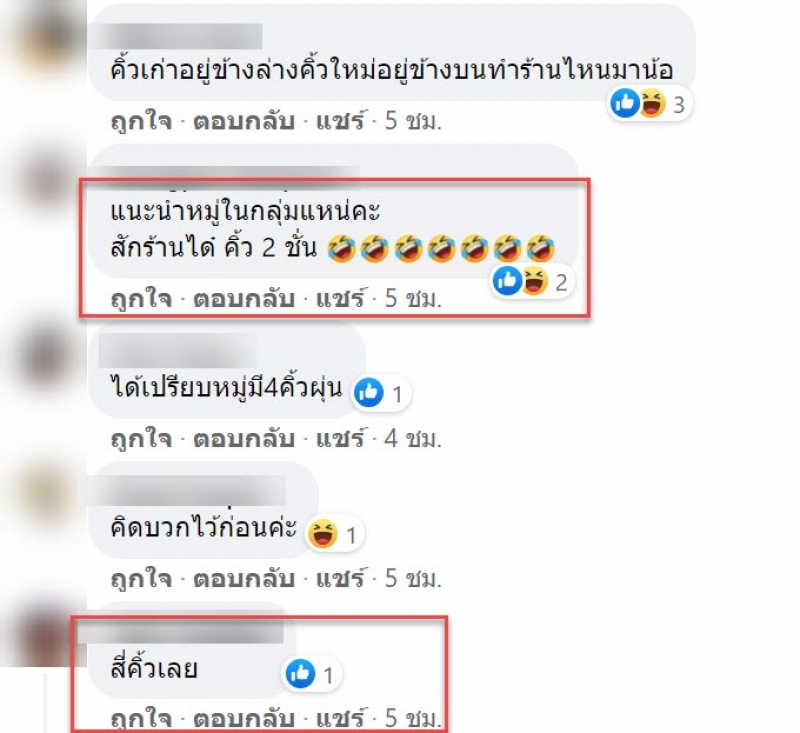Click ตอบกลับ under the สี่คิ้วเลย comment
This screenshot has height=733, width=800.
click(244, 719)
